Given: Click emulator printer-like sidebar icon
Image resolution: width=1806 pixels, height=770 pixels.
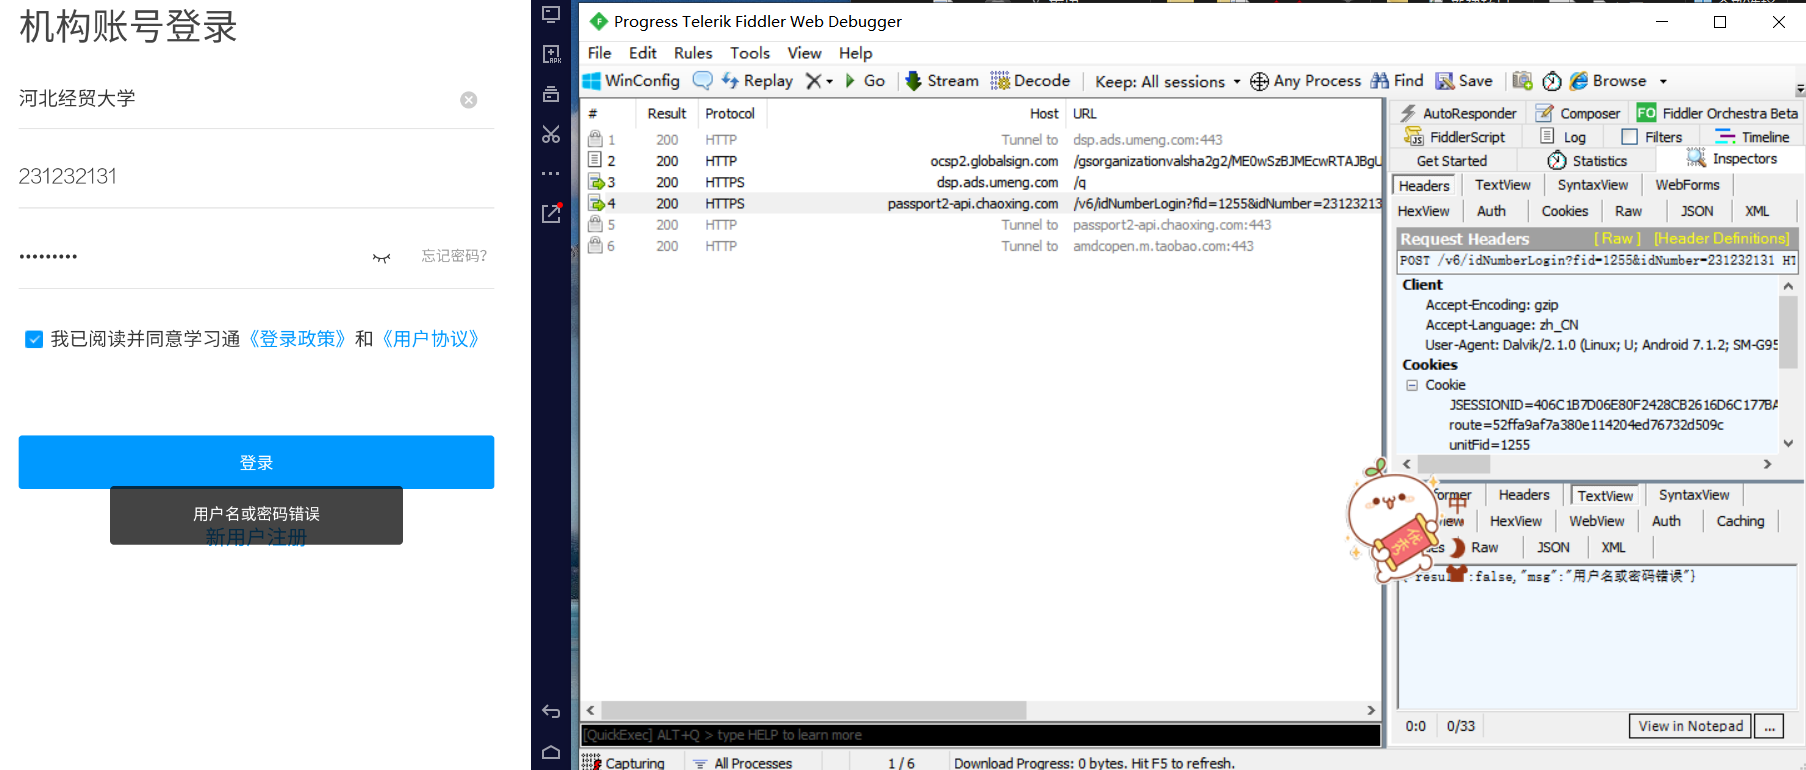Looking at the screenshot, I should [x=551, y=94].
